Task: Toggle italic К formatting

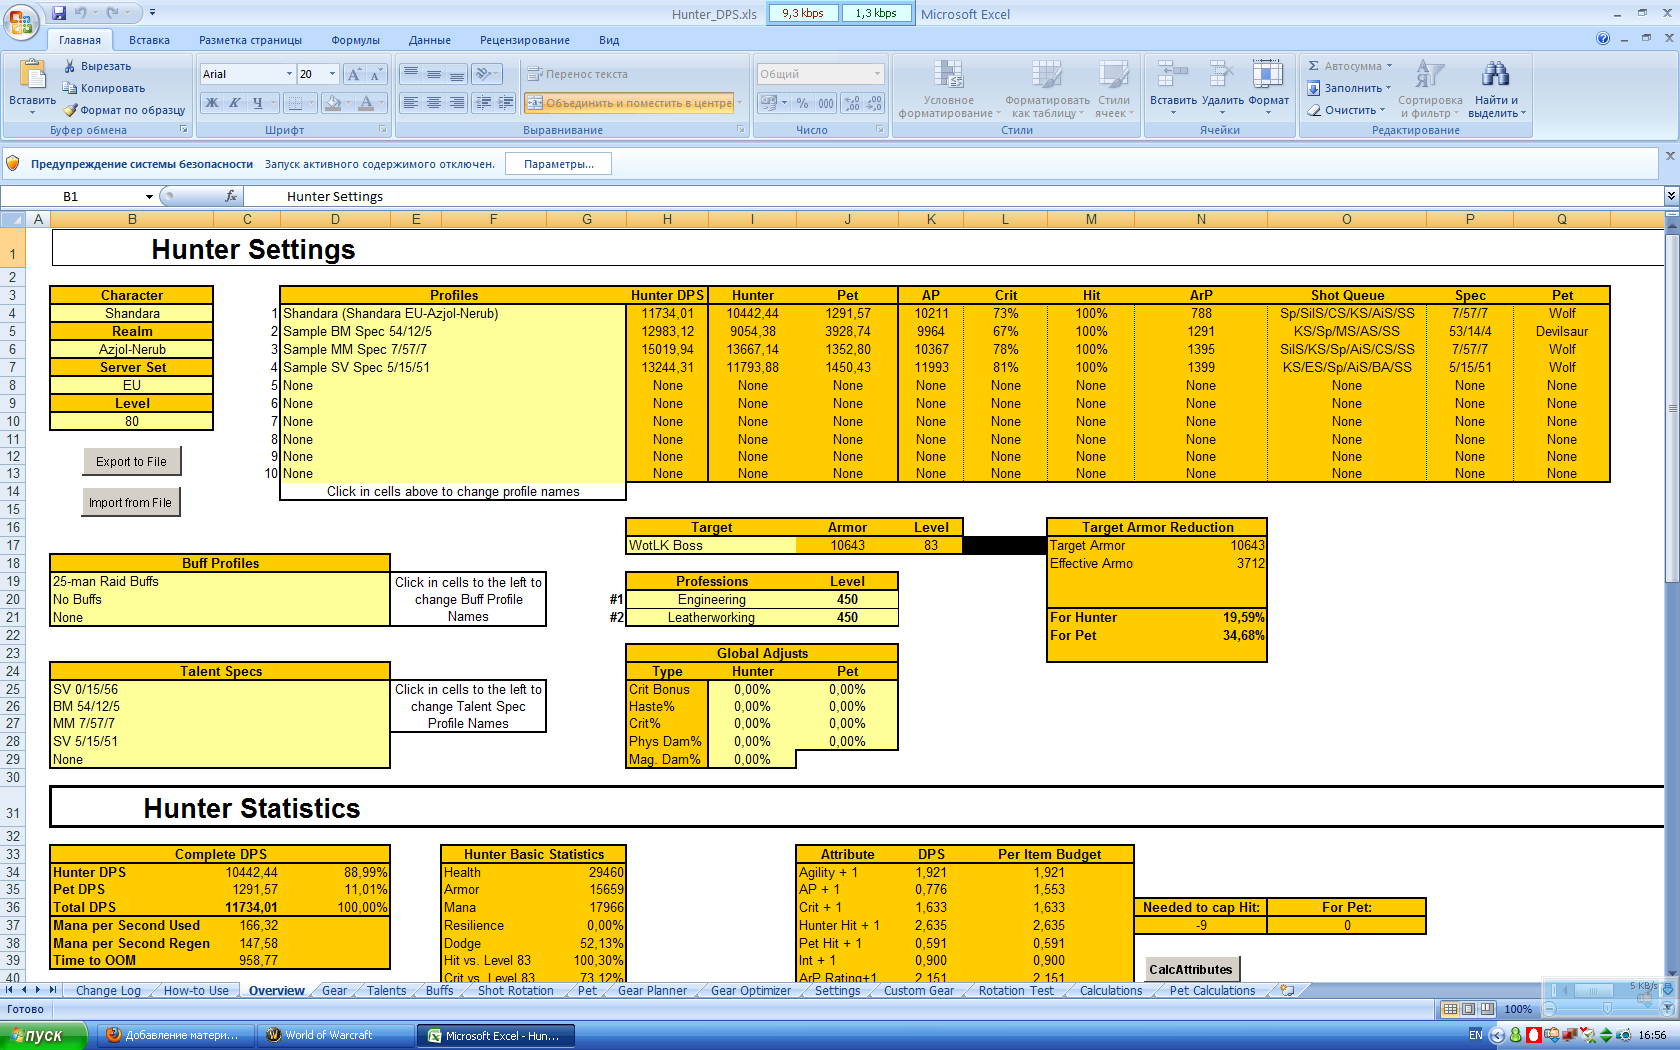Action: coord(234,103)
